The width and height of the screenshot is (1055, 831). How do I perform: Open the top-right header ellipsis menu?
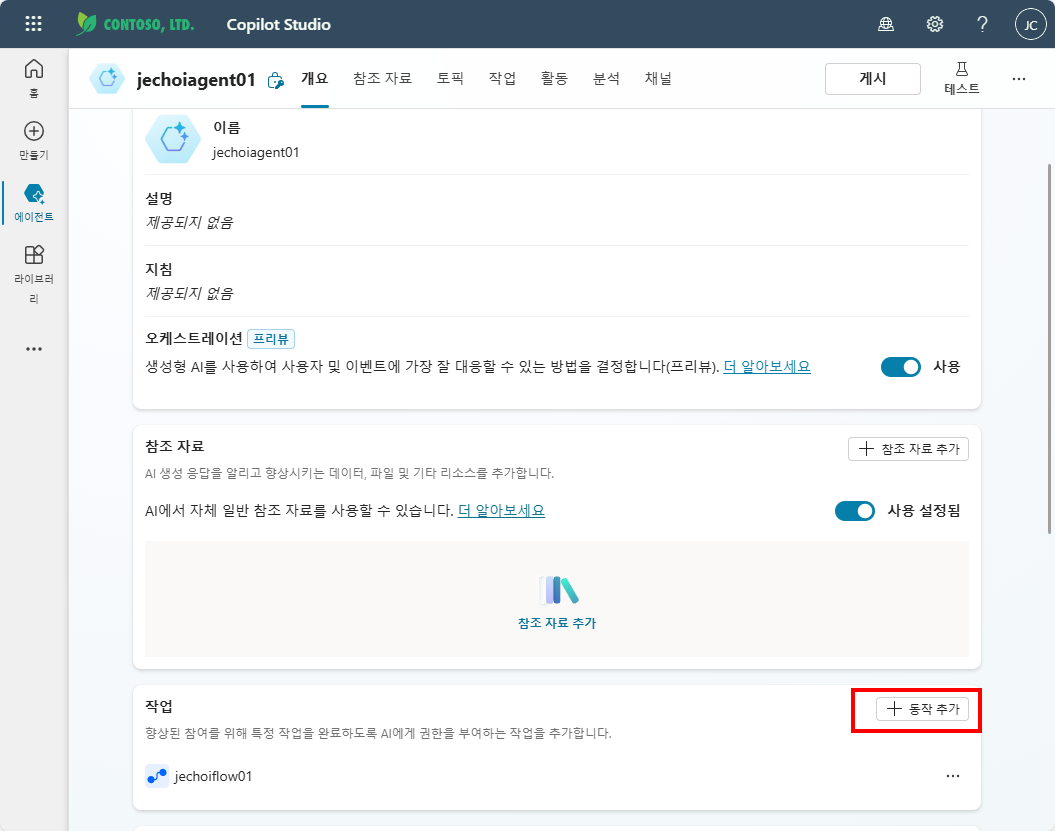click(1019, 79)
